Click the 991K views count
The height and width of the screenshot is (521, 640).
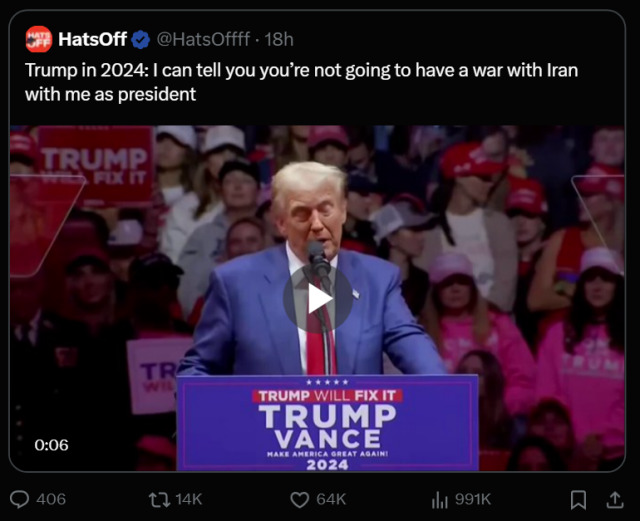pyautogui.click(x=473, y=499)
